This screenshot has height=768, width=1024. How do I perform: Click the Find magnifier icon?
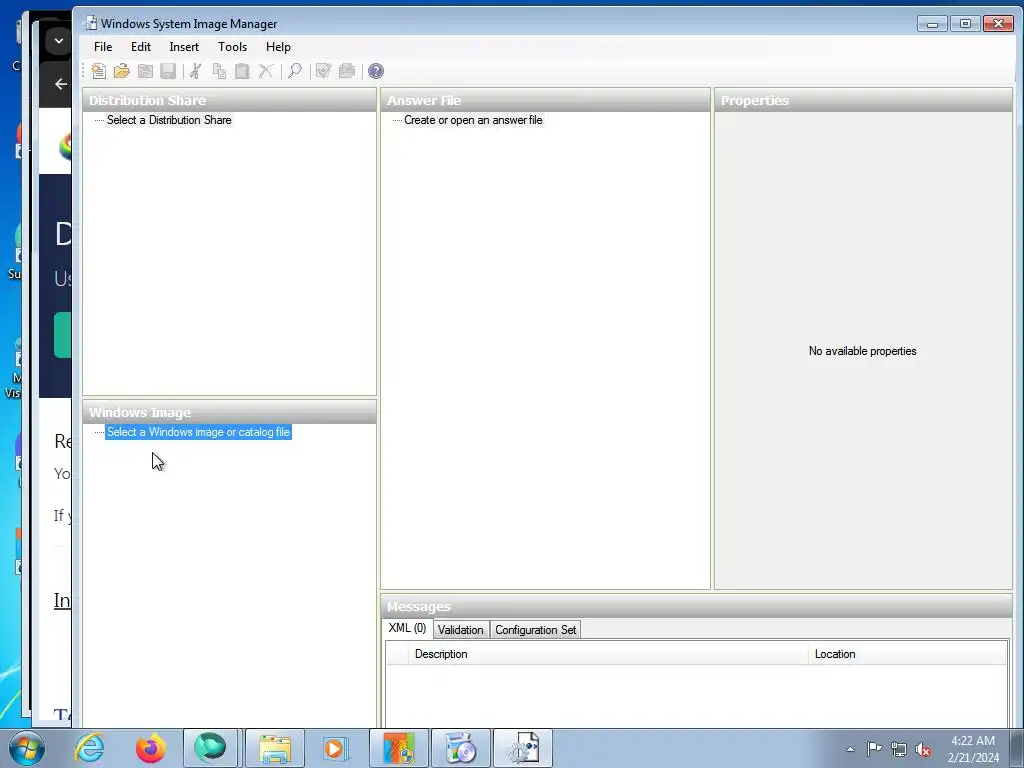(x=295, y=71)
